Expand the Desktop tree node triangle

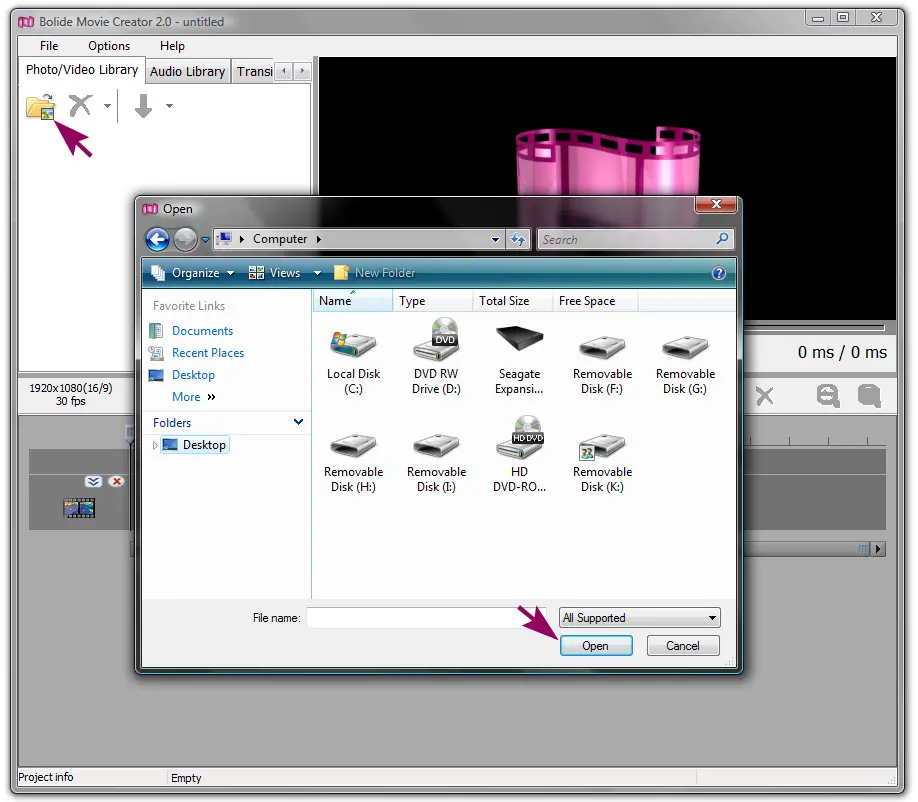155,445
